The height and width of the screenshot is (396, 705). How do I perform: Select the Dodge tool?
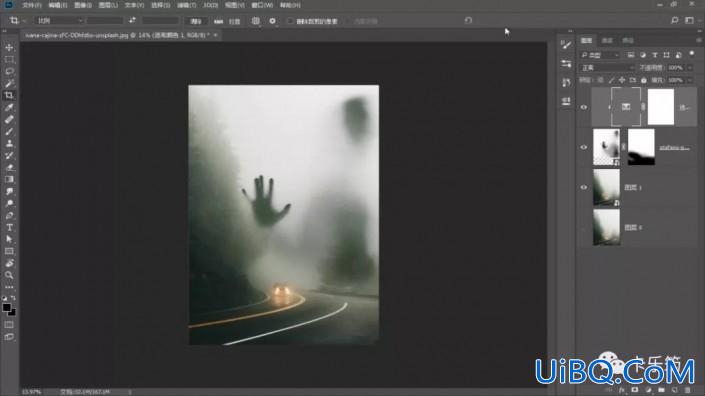(9, 204)
